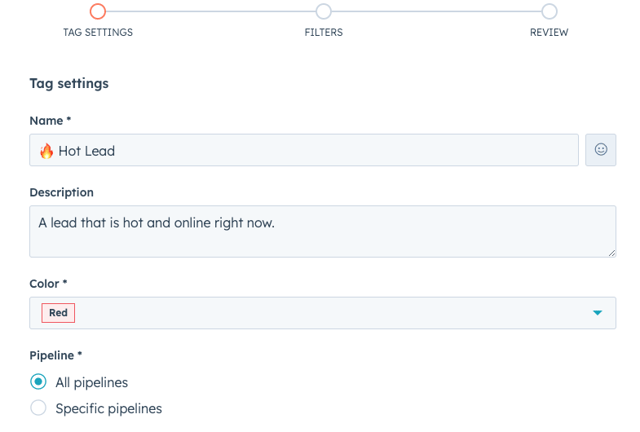Click inside the Description text area
Screen dimensions: 640x432
tap(322, 232)
